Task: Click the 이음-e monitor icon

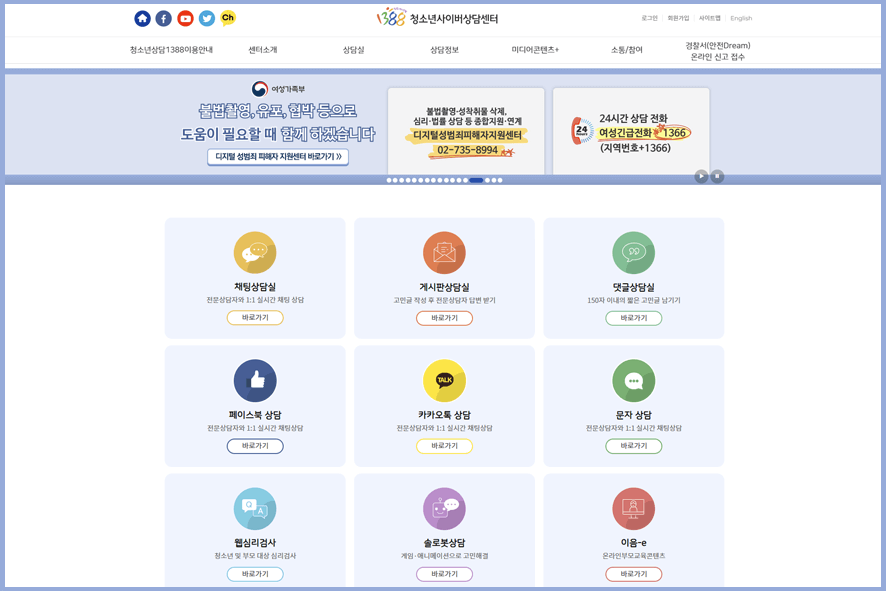Action: 633,509
